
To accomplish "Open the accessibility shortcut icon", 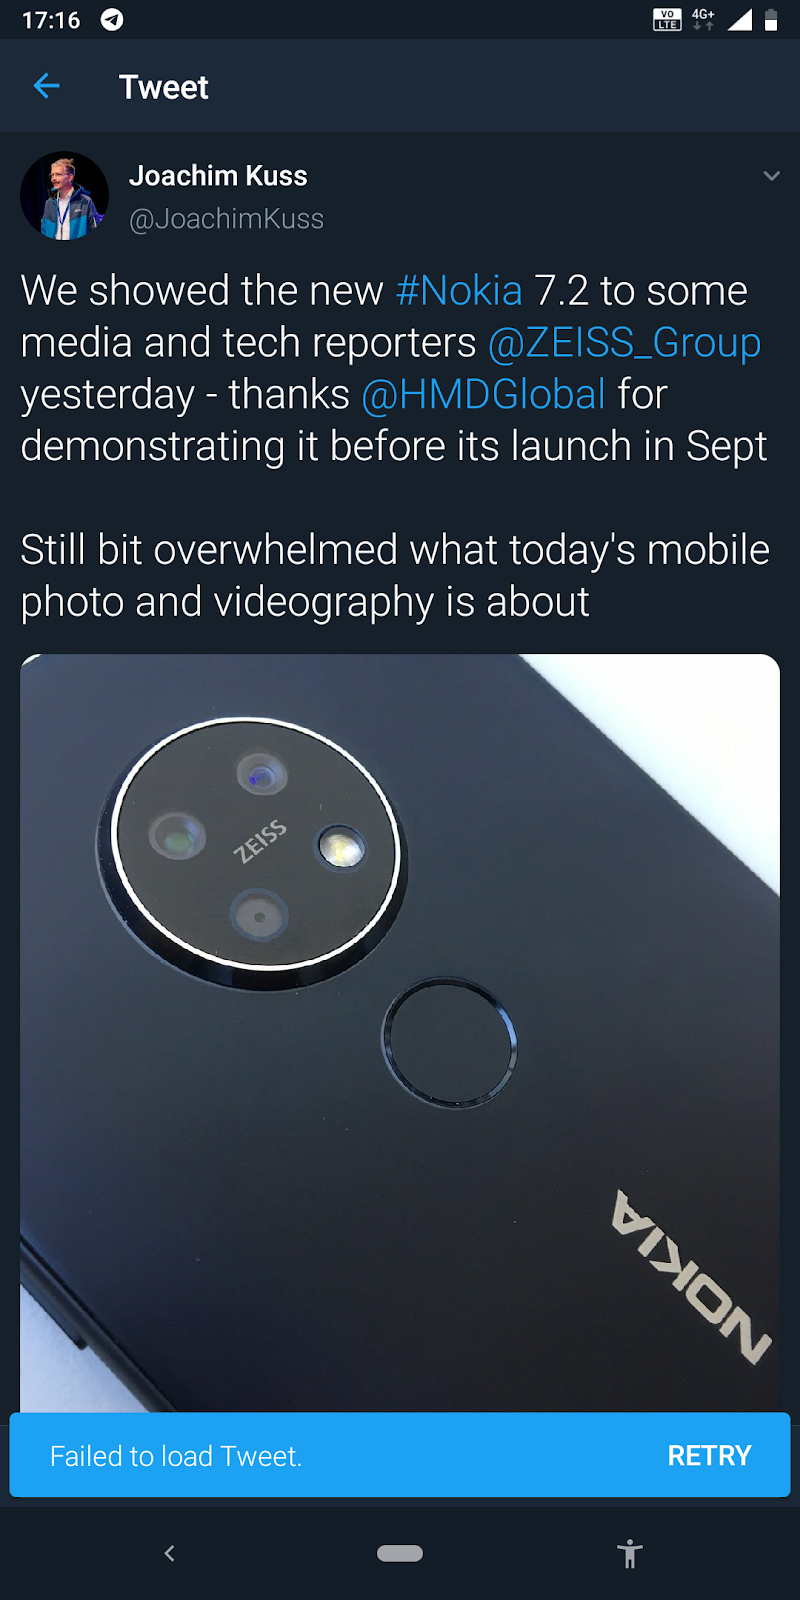I will pyautogui.click(x=630, y=1553).
